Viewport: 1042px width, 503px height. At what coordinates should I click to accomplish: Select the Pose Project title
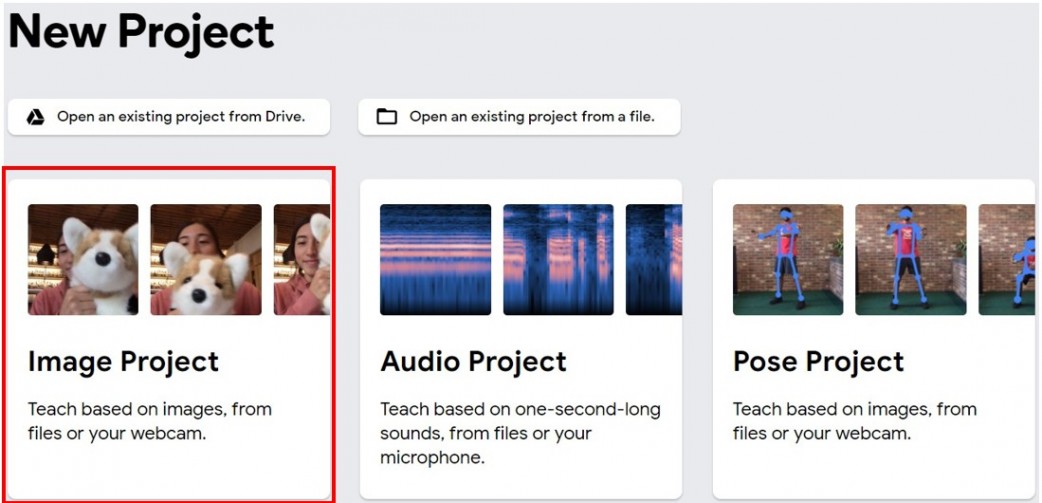click(x=818, y=361)
